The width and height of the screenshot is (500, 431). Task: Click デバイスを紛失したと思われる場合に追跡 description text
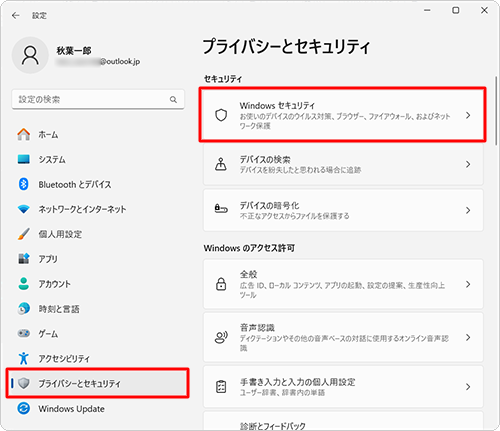[300, 170]
